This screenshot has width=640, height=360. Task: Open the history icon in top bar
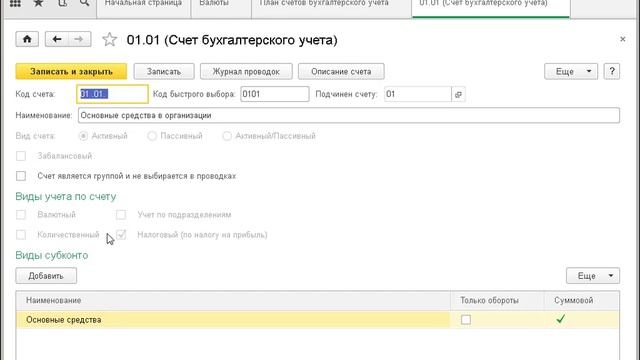coord(62,4)
